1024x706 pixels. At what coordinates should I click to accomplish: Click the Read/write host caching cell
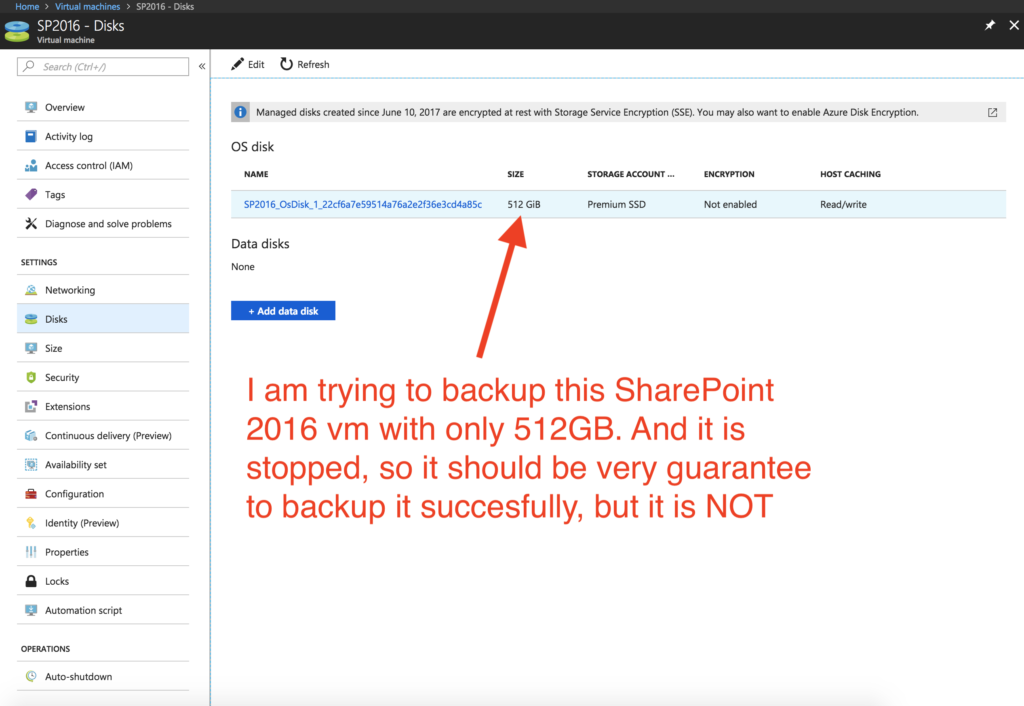pyautogui.click(x=843, y=204)
